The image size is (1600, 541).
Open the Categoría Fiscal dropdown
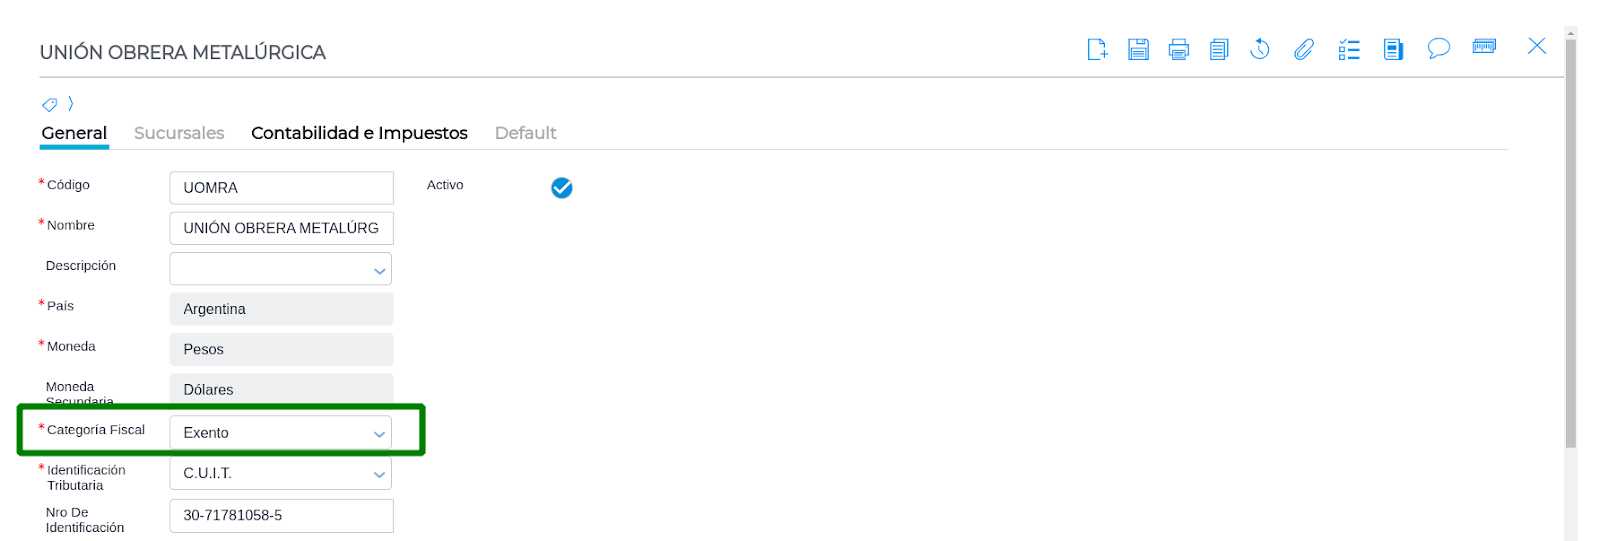tap(379, 434)
